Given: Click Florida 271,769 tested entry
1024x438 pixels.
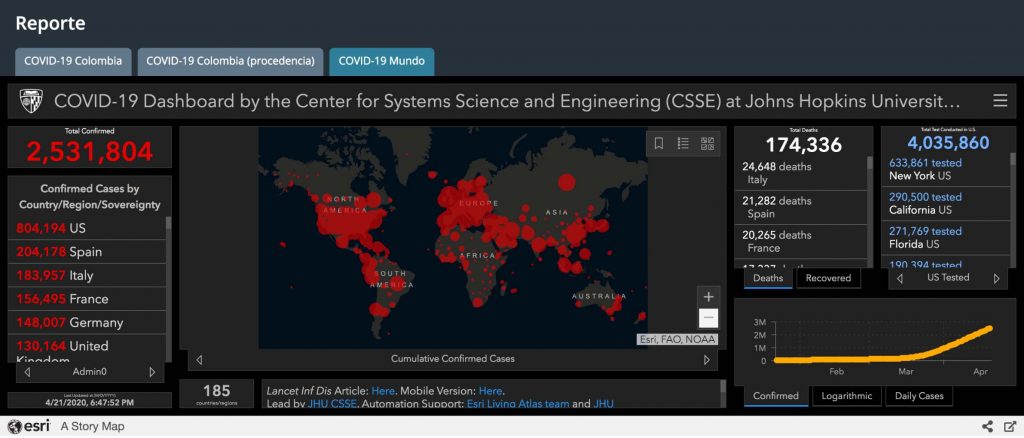Looking at the screenshot, I should pos(946,238).
